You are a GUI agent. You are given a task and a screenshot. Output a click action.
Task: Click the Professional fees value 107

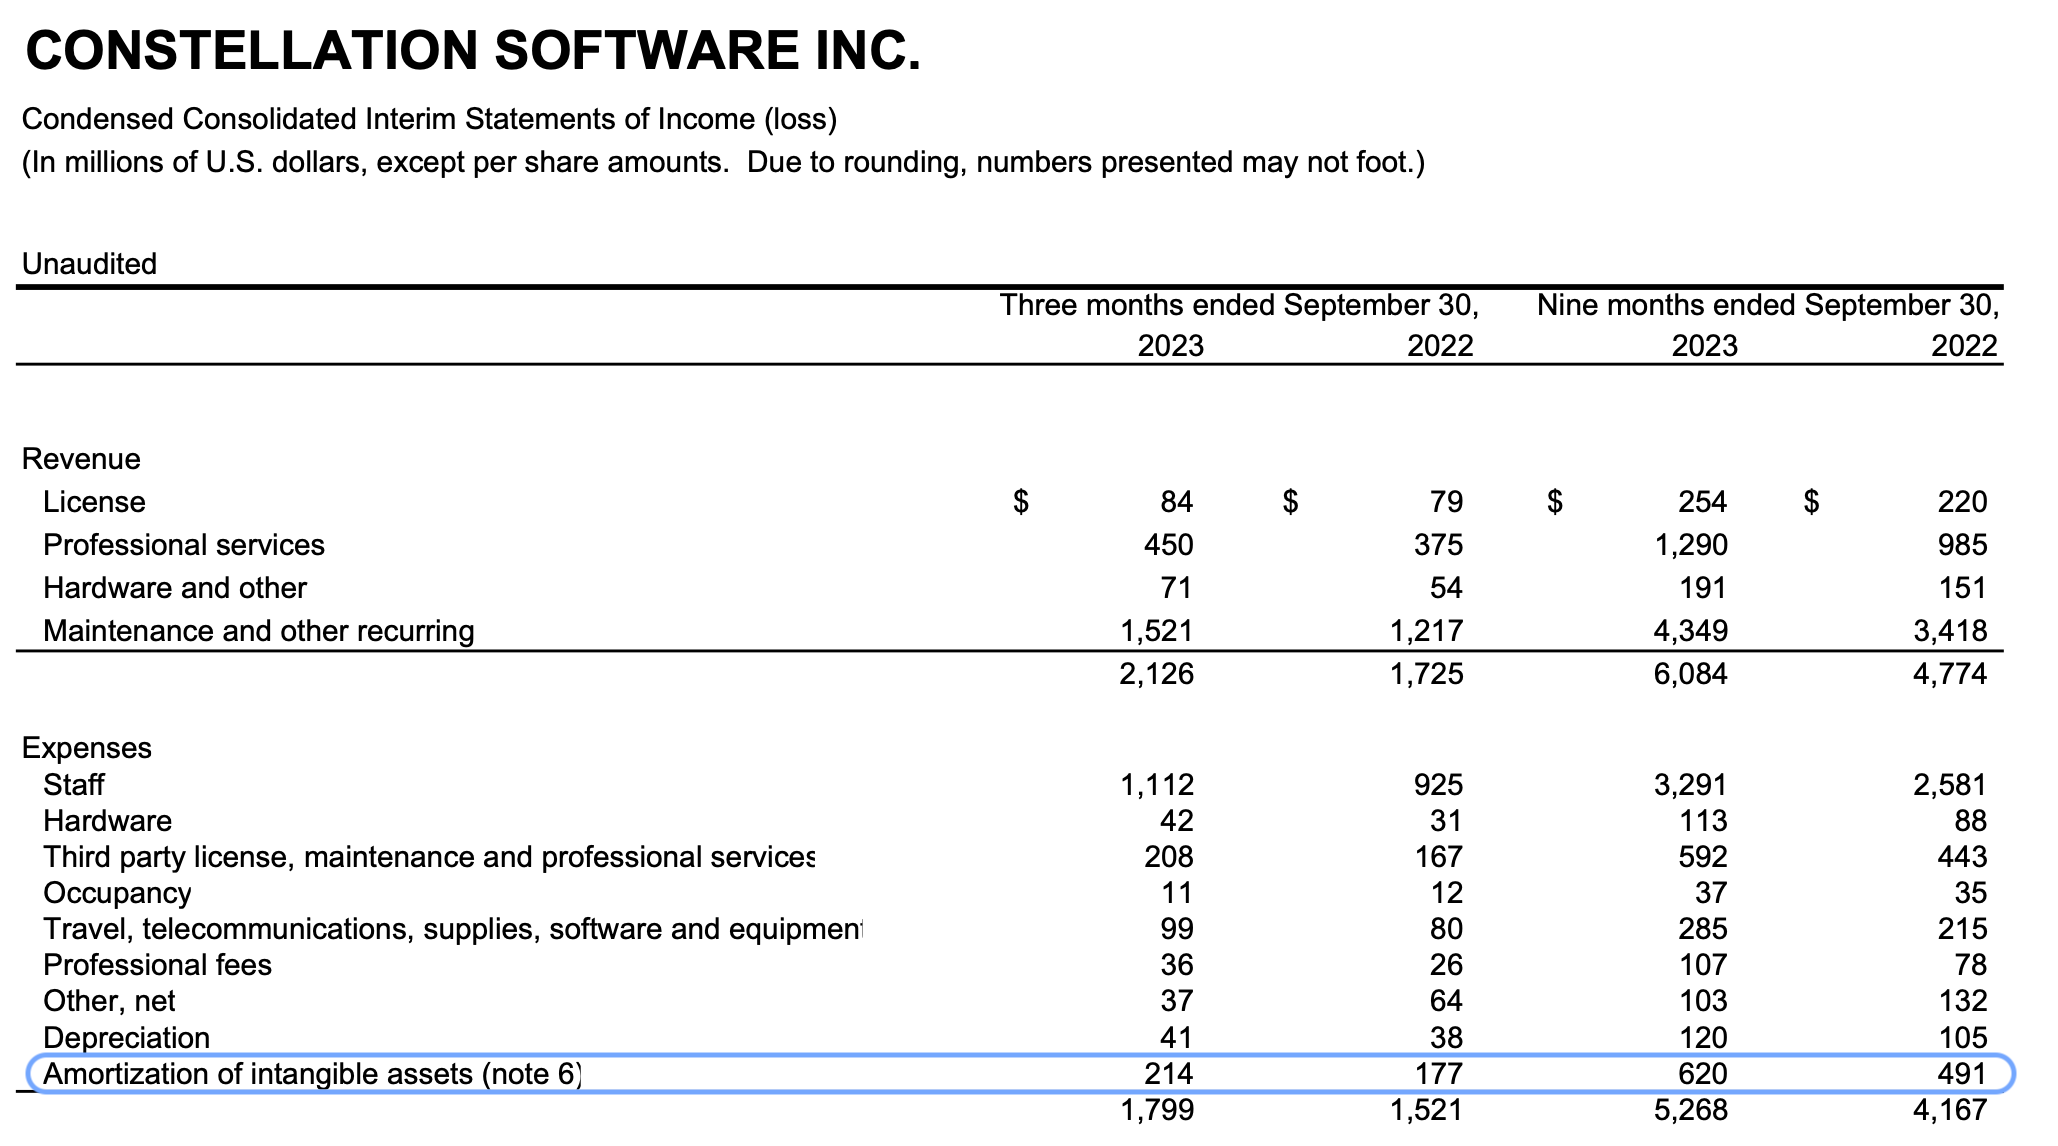click(x=1703, y=965)
